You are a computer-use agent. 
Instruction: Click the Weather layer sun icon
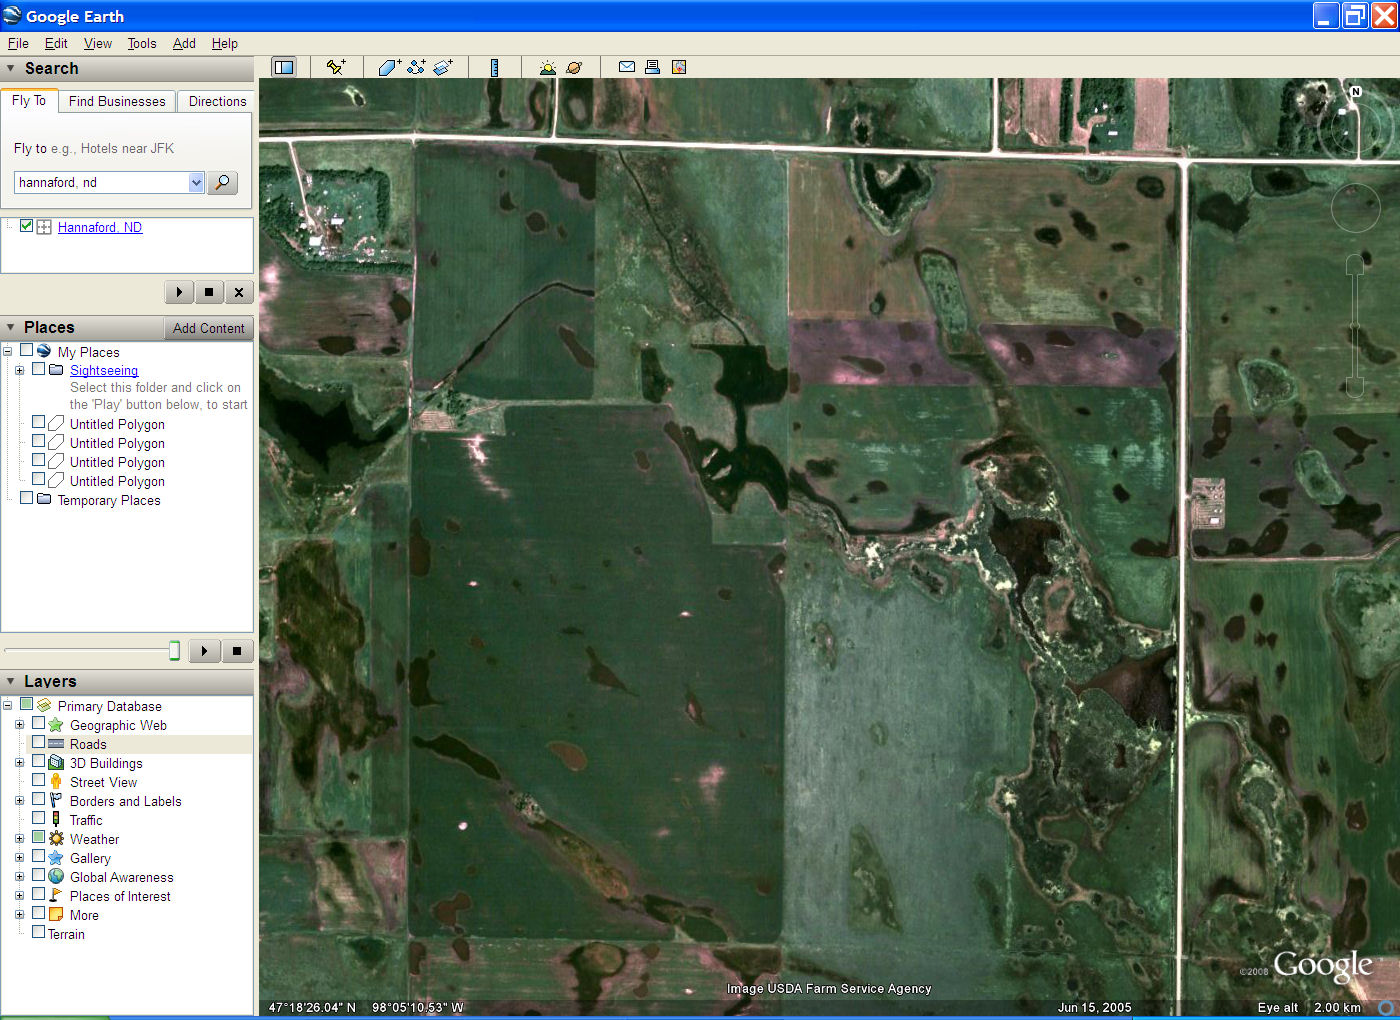pos(56,839)
